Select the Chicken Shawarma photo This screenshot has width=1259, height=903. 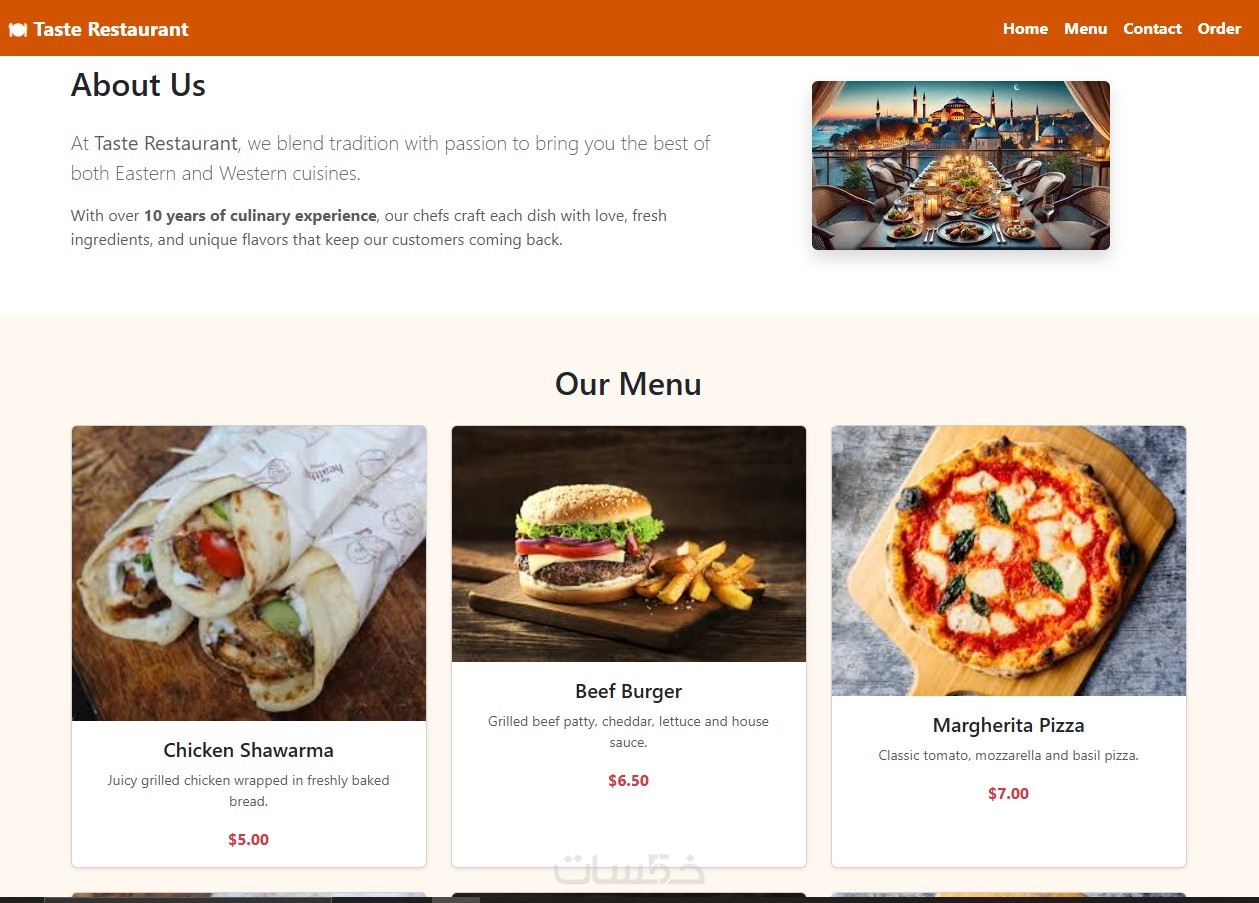click(x=249, y=573)
